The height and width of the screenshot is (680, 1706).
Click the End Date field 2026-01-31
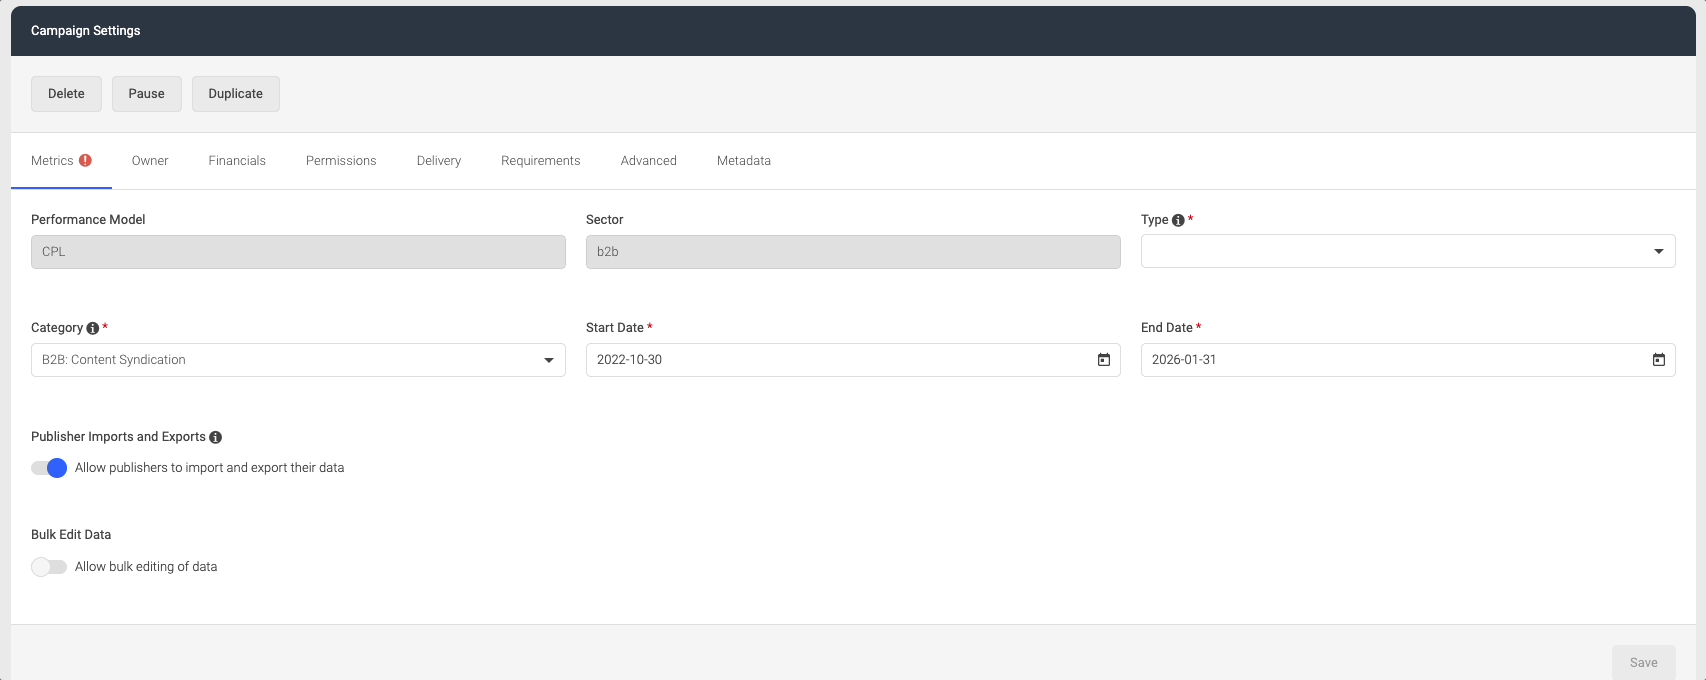1408,360
